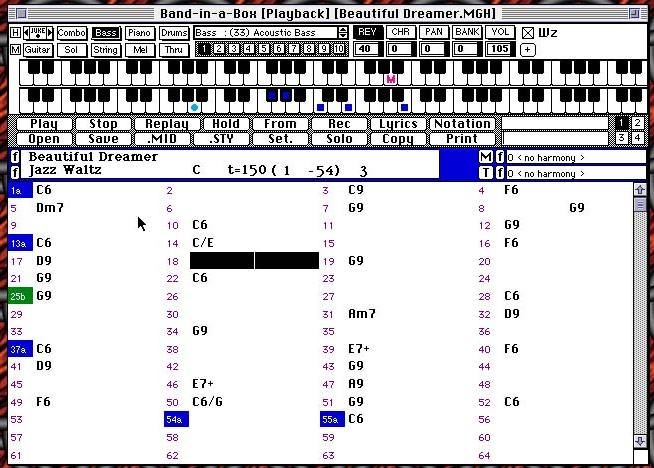Viewport: 654px width, 468px height.
Task: Click the BANK label button
Action: 467,32
